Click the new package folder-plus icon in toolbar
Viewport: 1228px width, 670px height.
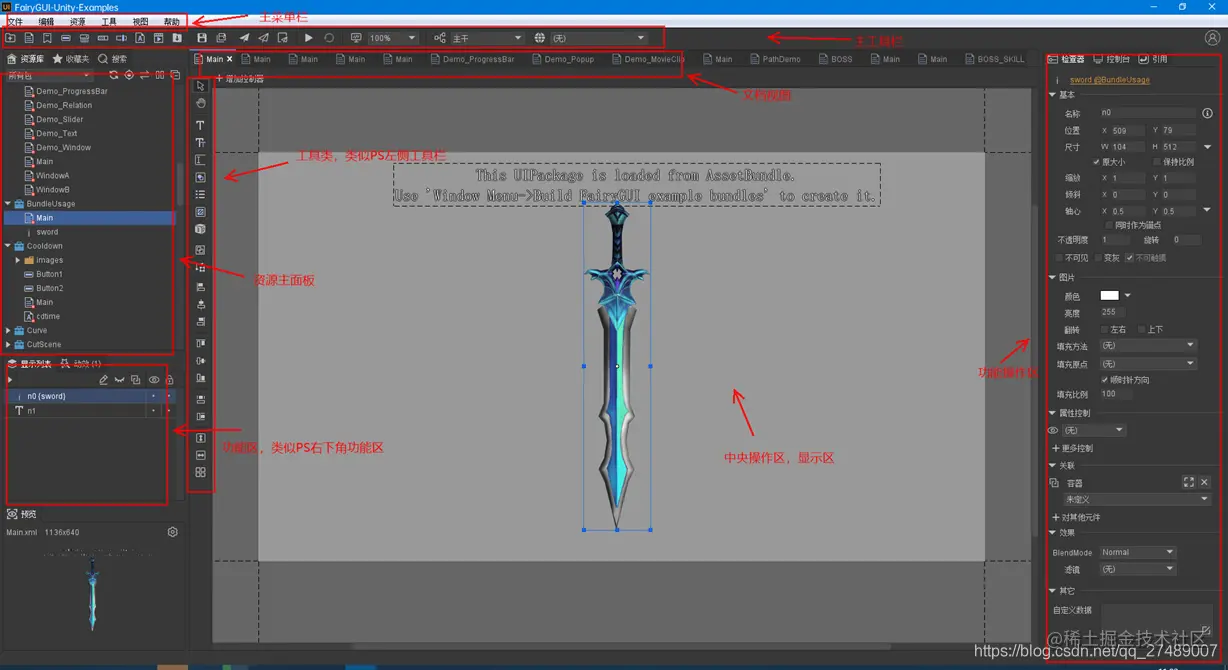[10, 38]
